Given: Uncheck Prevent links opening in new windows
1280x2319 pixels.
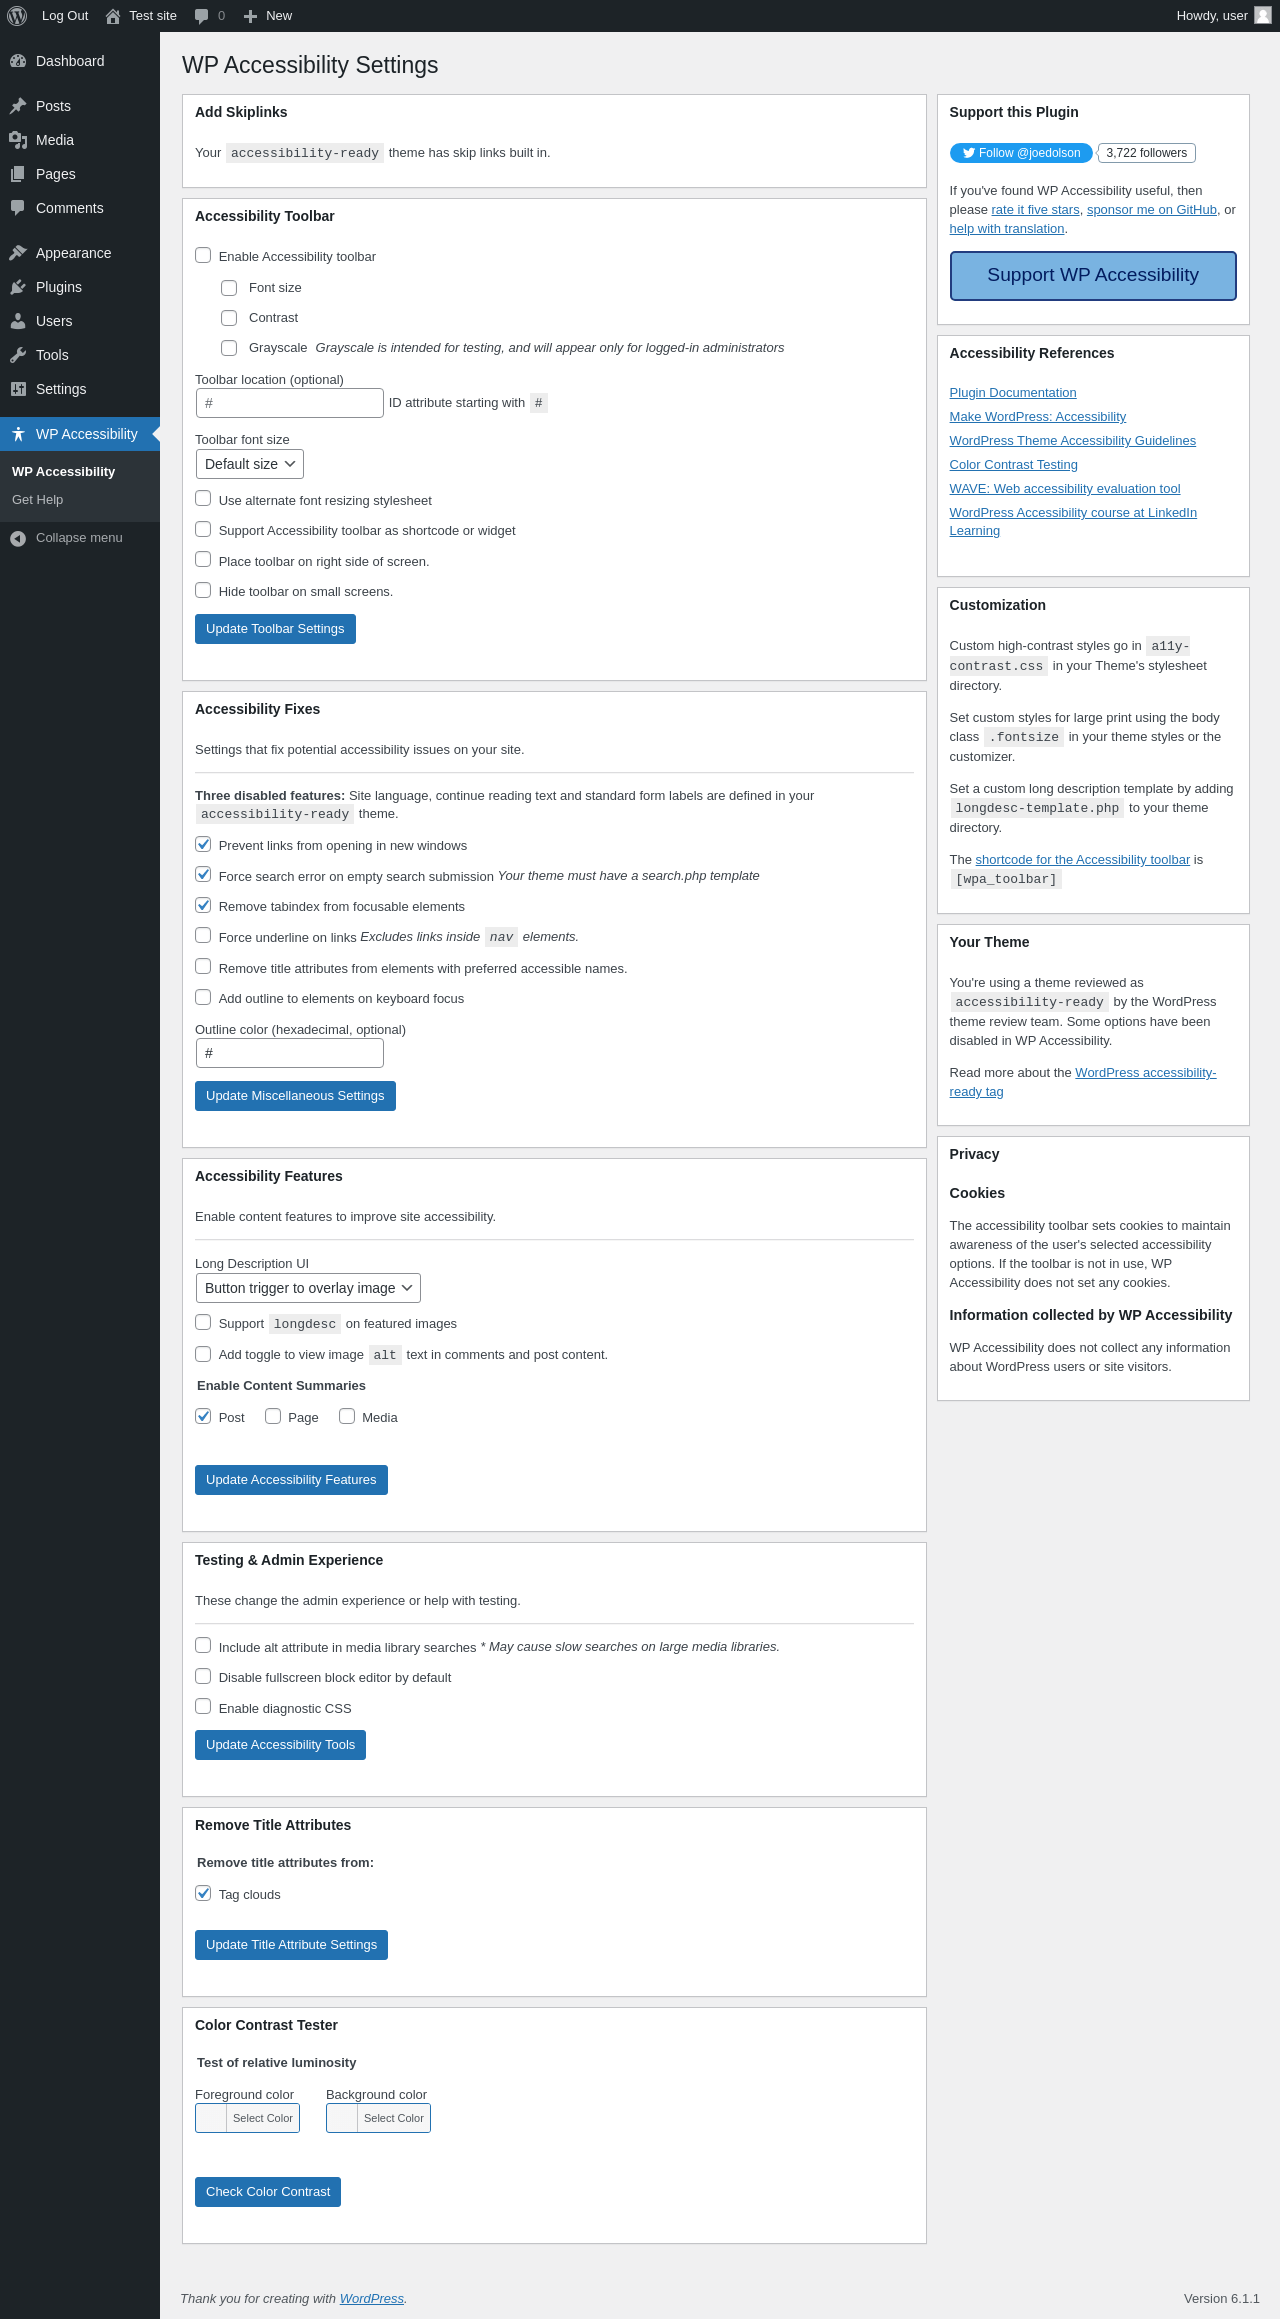Looking at the screenshot, I should point(203,844).
